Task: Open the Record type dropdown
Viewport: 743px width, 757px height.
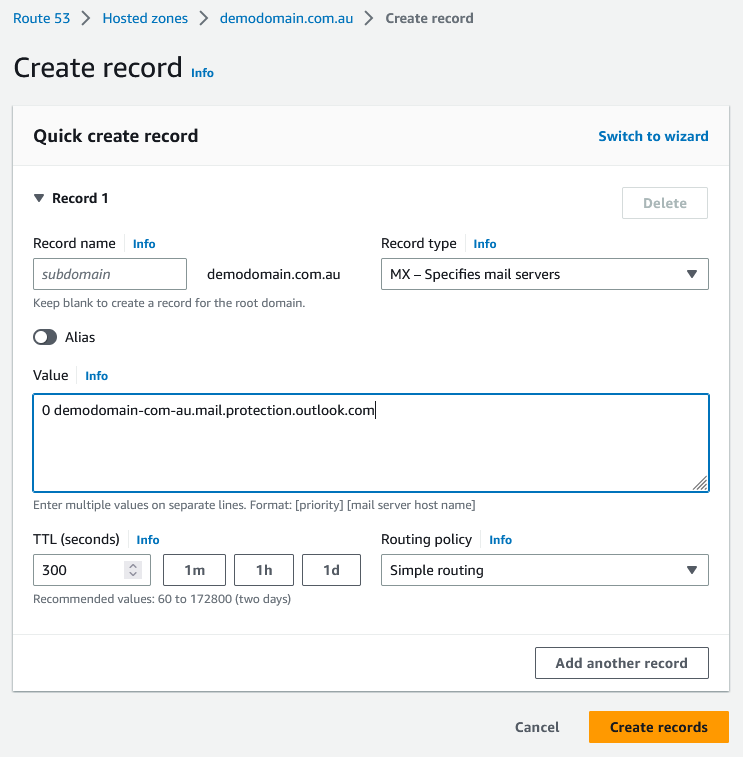Action: 544,274
